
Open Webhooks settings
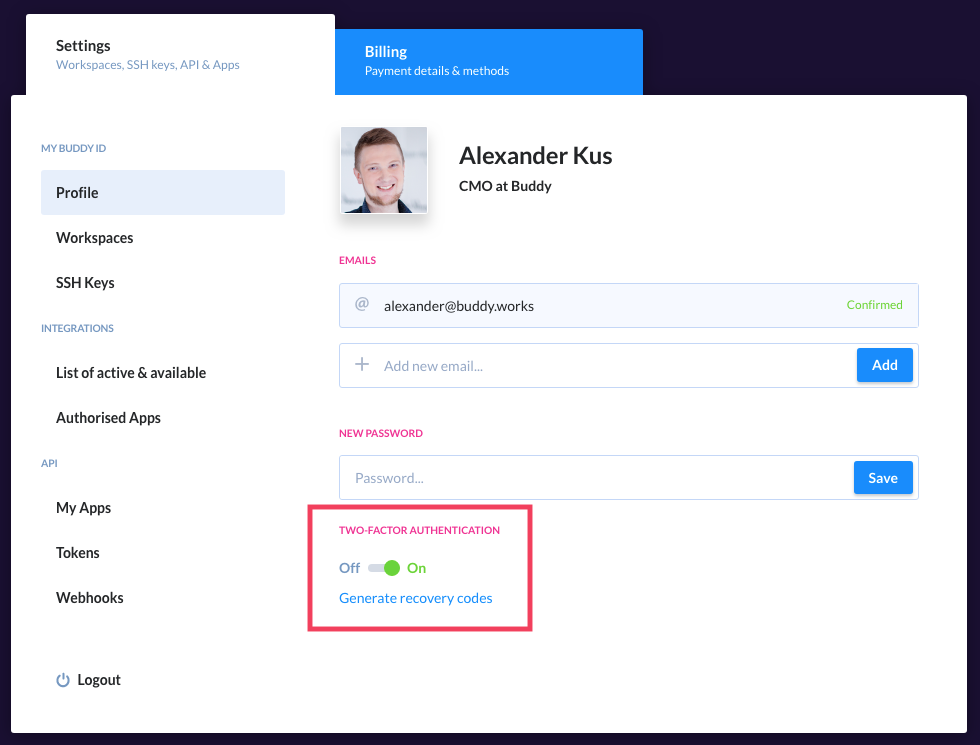[x=89, y=598]
